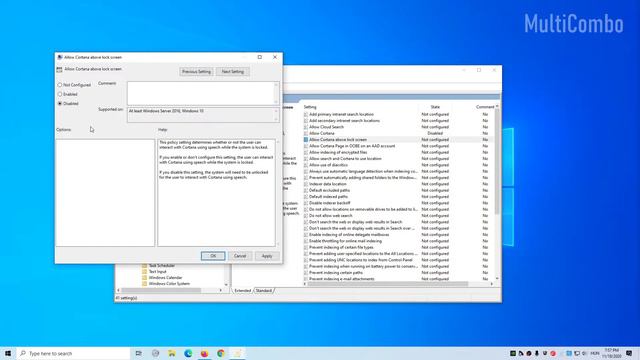The height and width of the screenshot is (360, 640).
Task: Select 'Allow search and Cortana to use location'
Action: click(345, 159)
